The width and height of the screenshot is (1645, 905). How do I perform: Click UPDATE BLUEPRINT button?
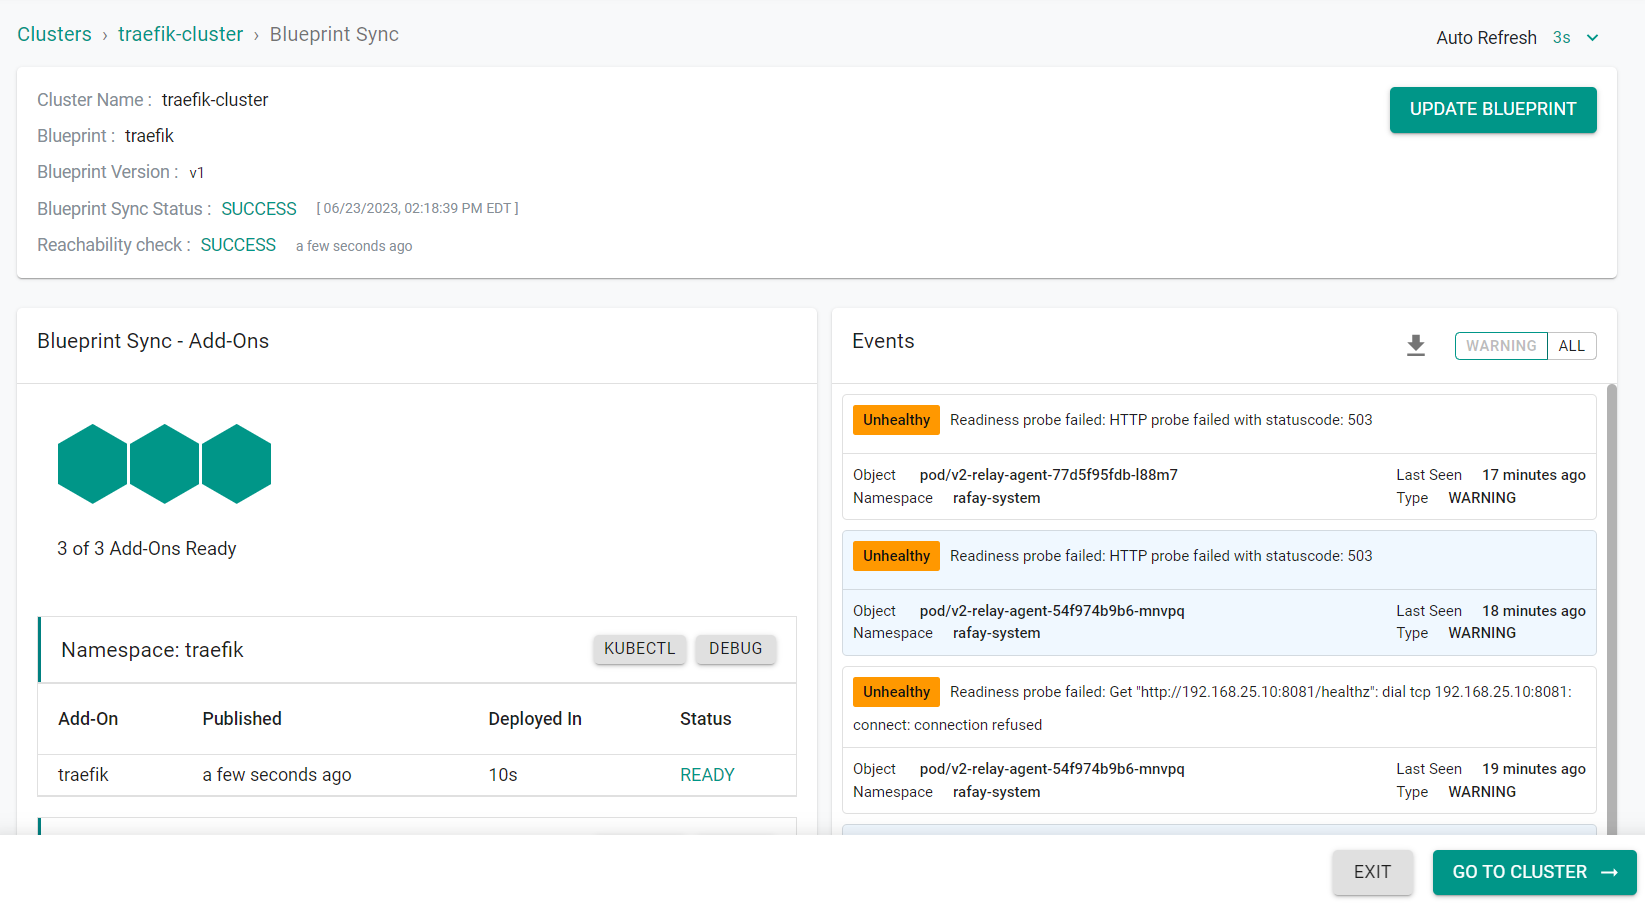pyautogui.click(x=1493, y=110)
